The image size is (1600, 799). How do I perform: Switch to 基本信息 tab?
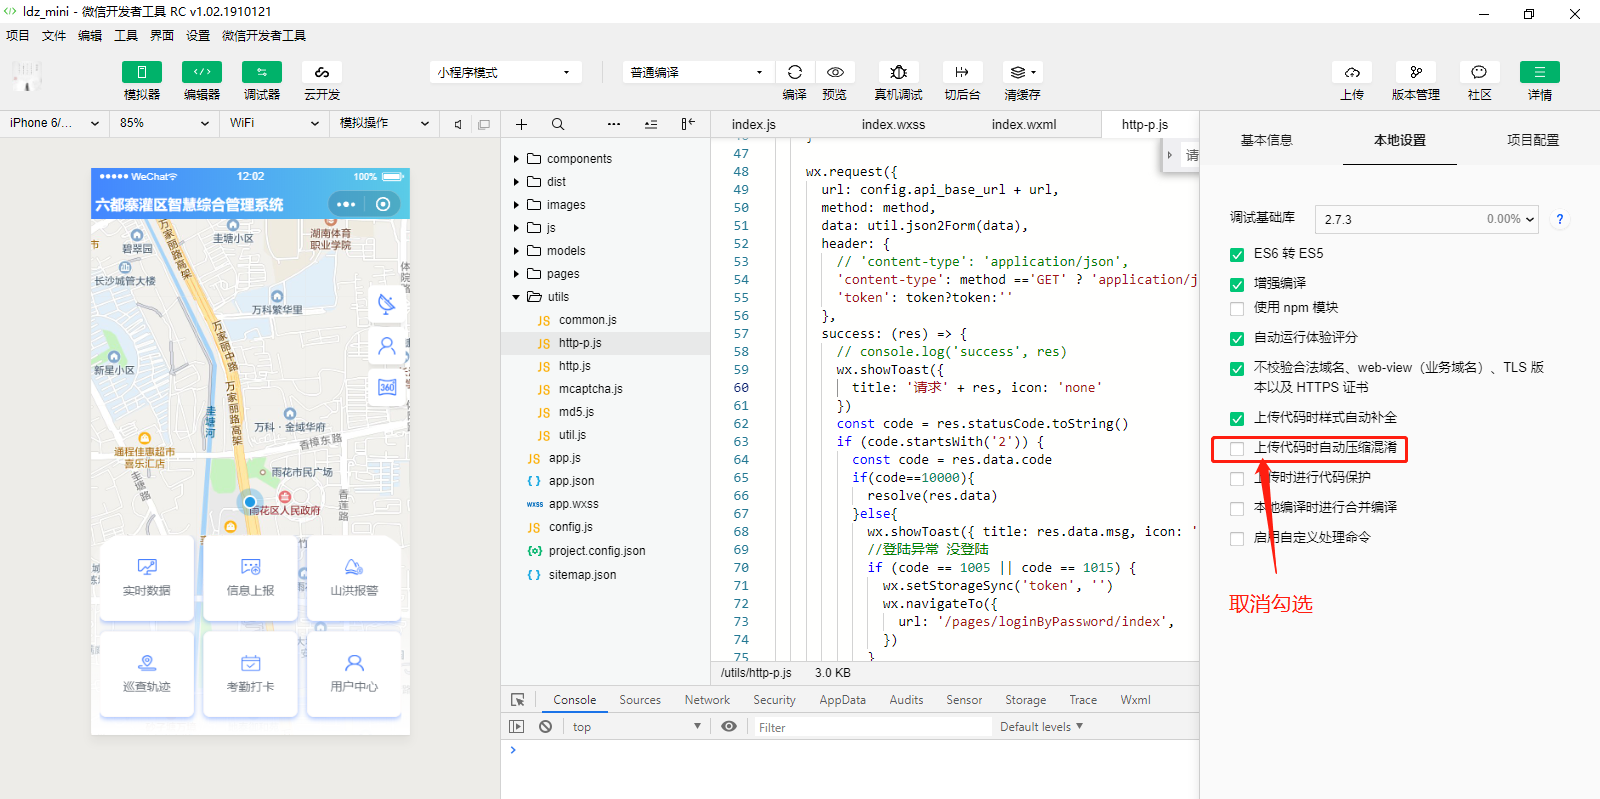pos(1266,140)
